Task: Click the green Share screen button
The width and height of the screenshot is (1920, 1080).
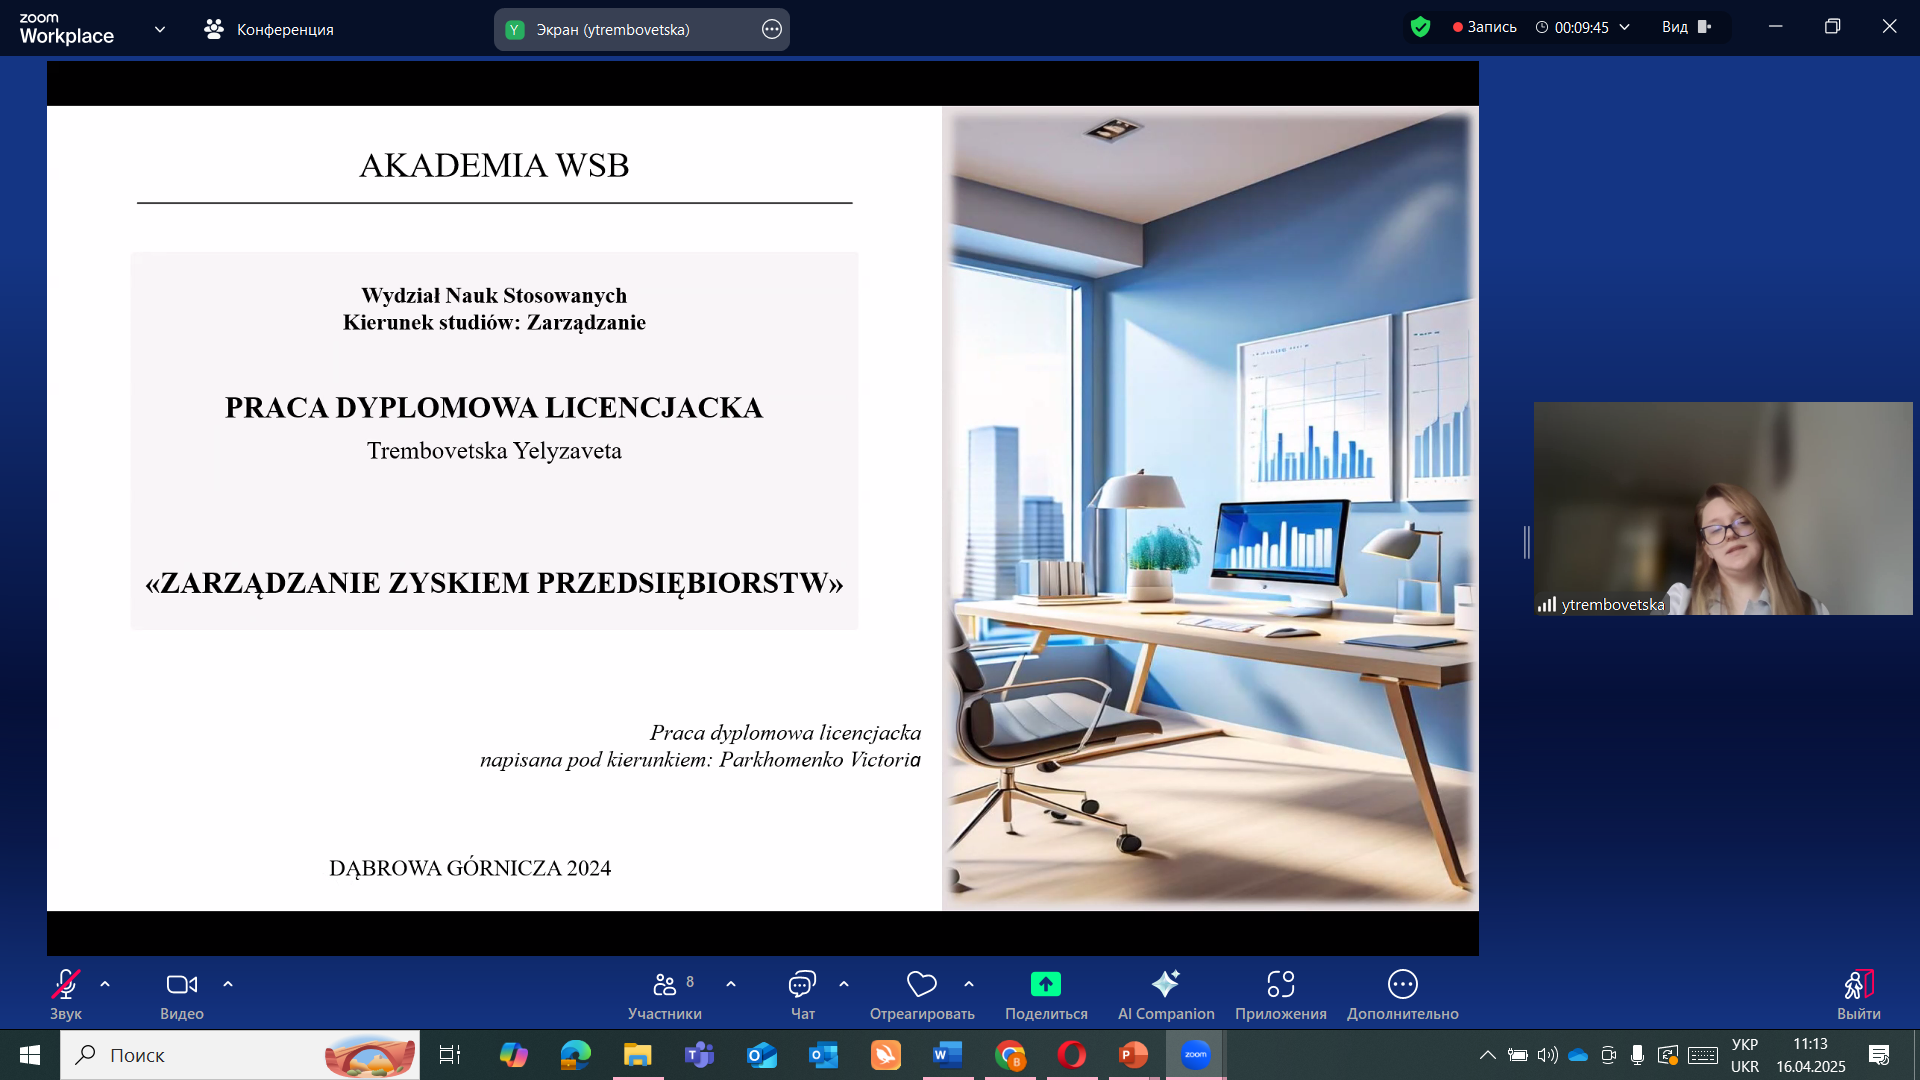Action: [1046, 985]
